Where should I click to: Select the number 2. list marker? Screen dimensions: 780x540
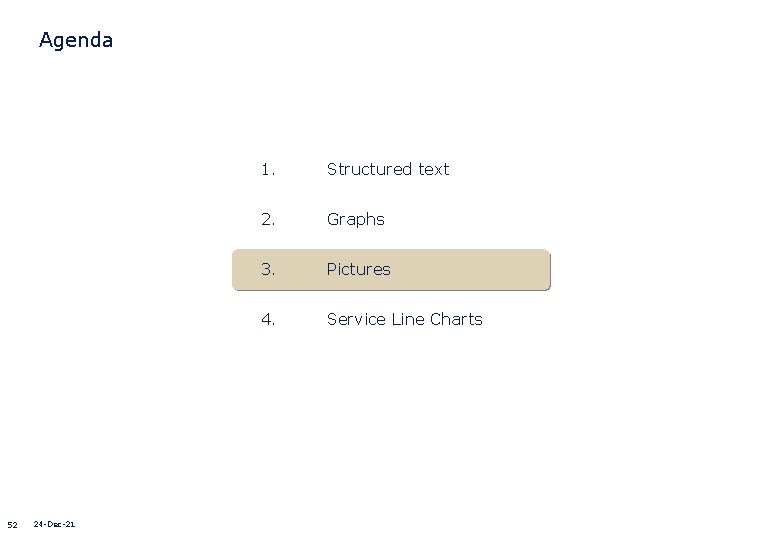tap(267, 219)
